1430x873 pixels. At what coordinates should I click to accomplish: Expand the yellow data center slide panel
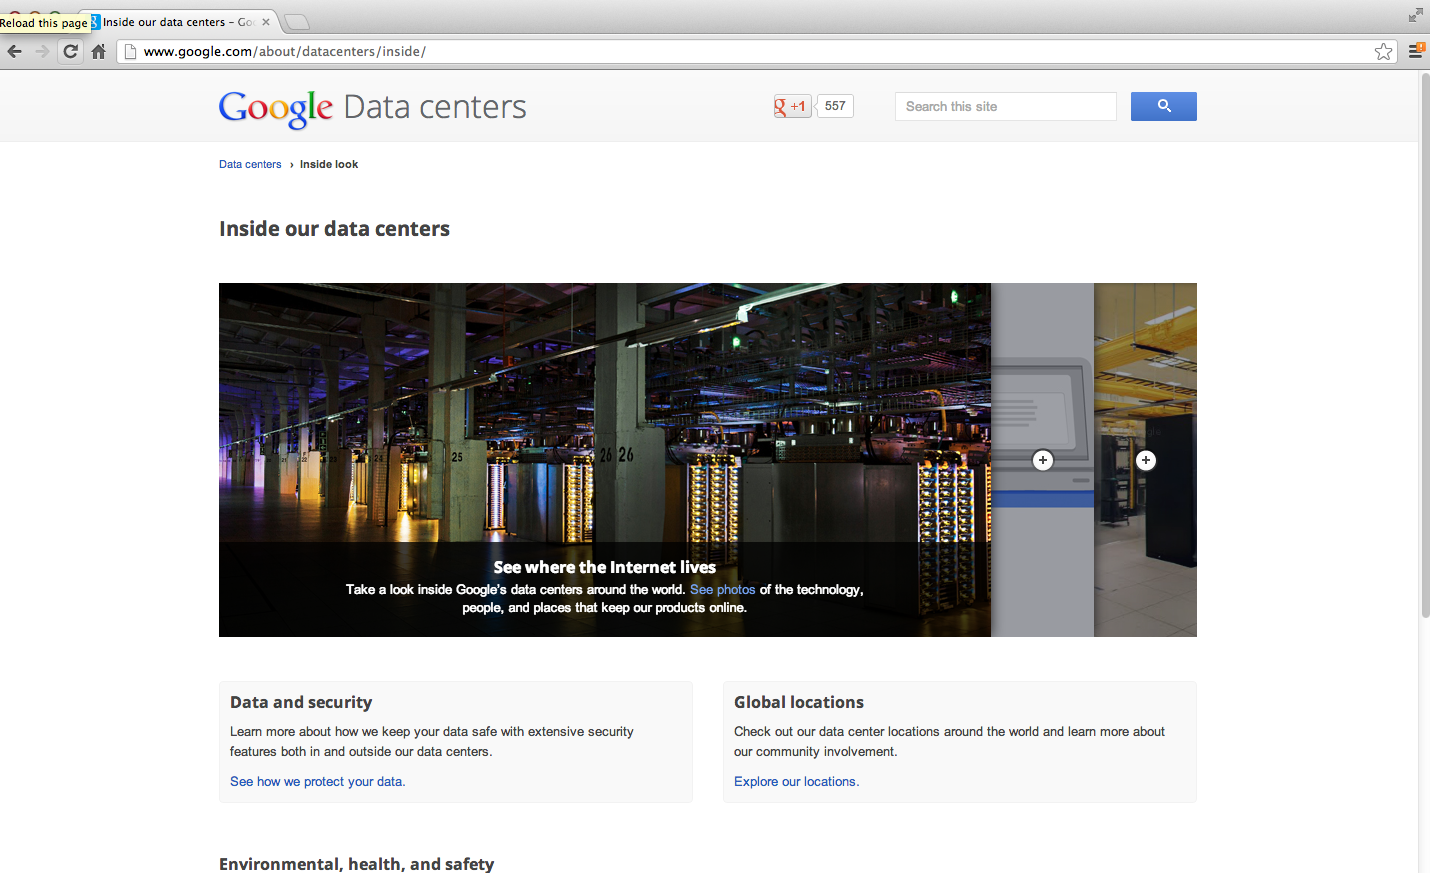pyautogui.click(x=1146, y=460)
